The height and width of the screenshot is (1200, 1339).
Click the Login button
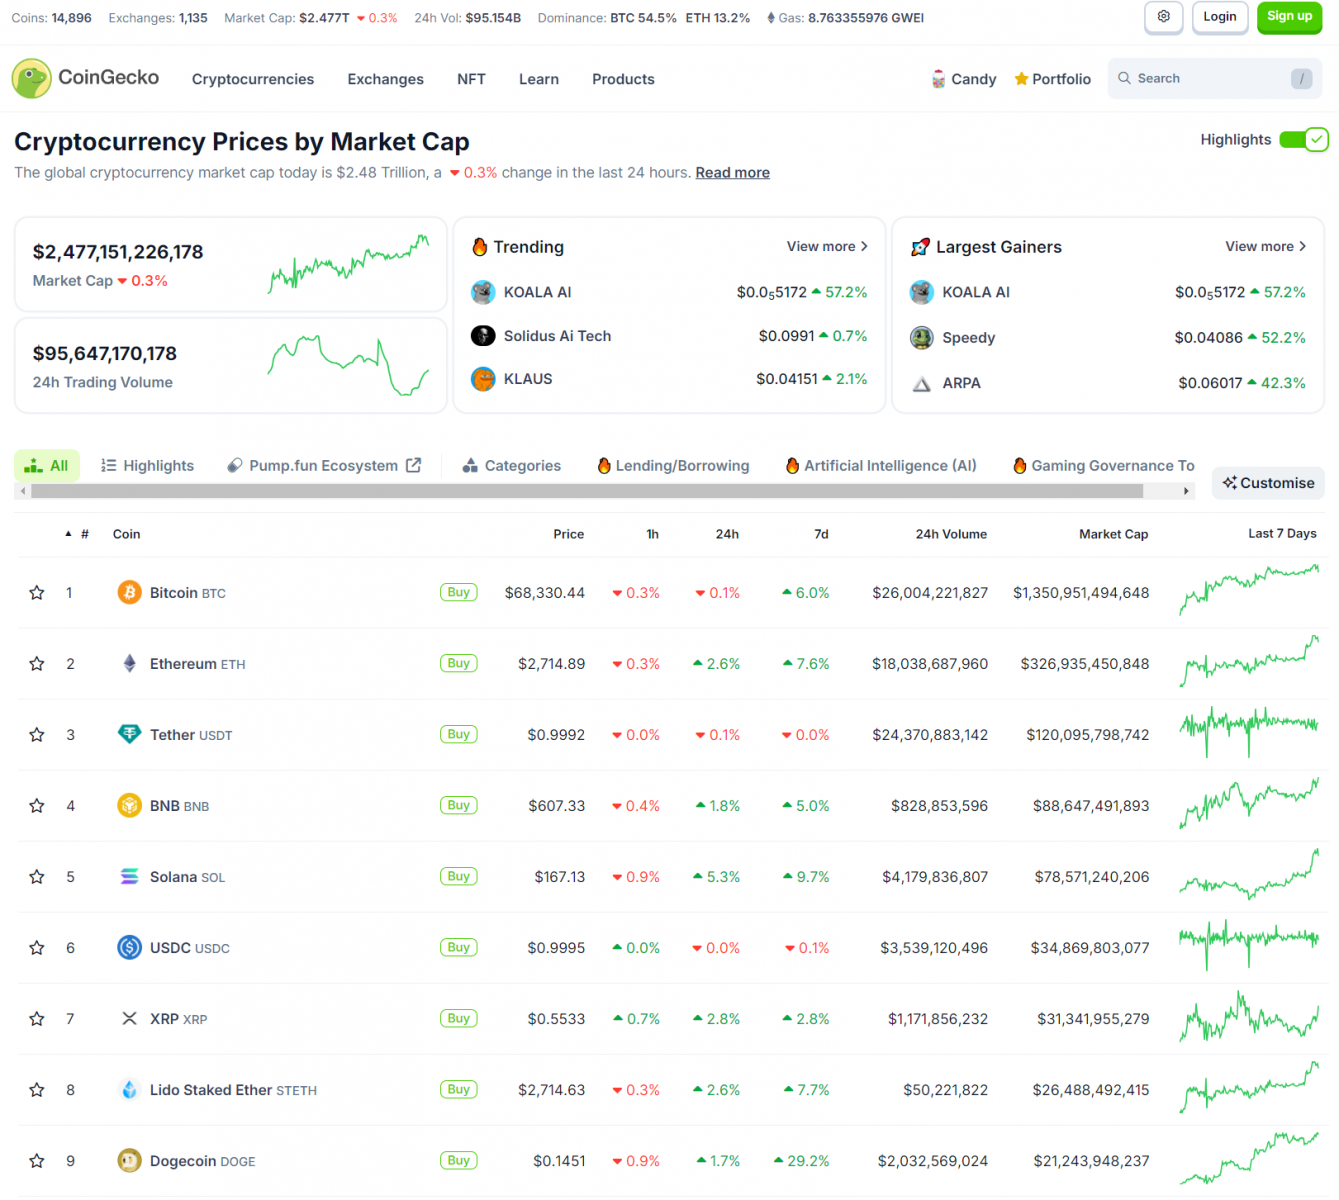point(1220,17)
